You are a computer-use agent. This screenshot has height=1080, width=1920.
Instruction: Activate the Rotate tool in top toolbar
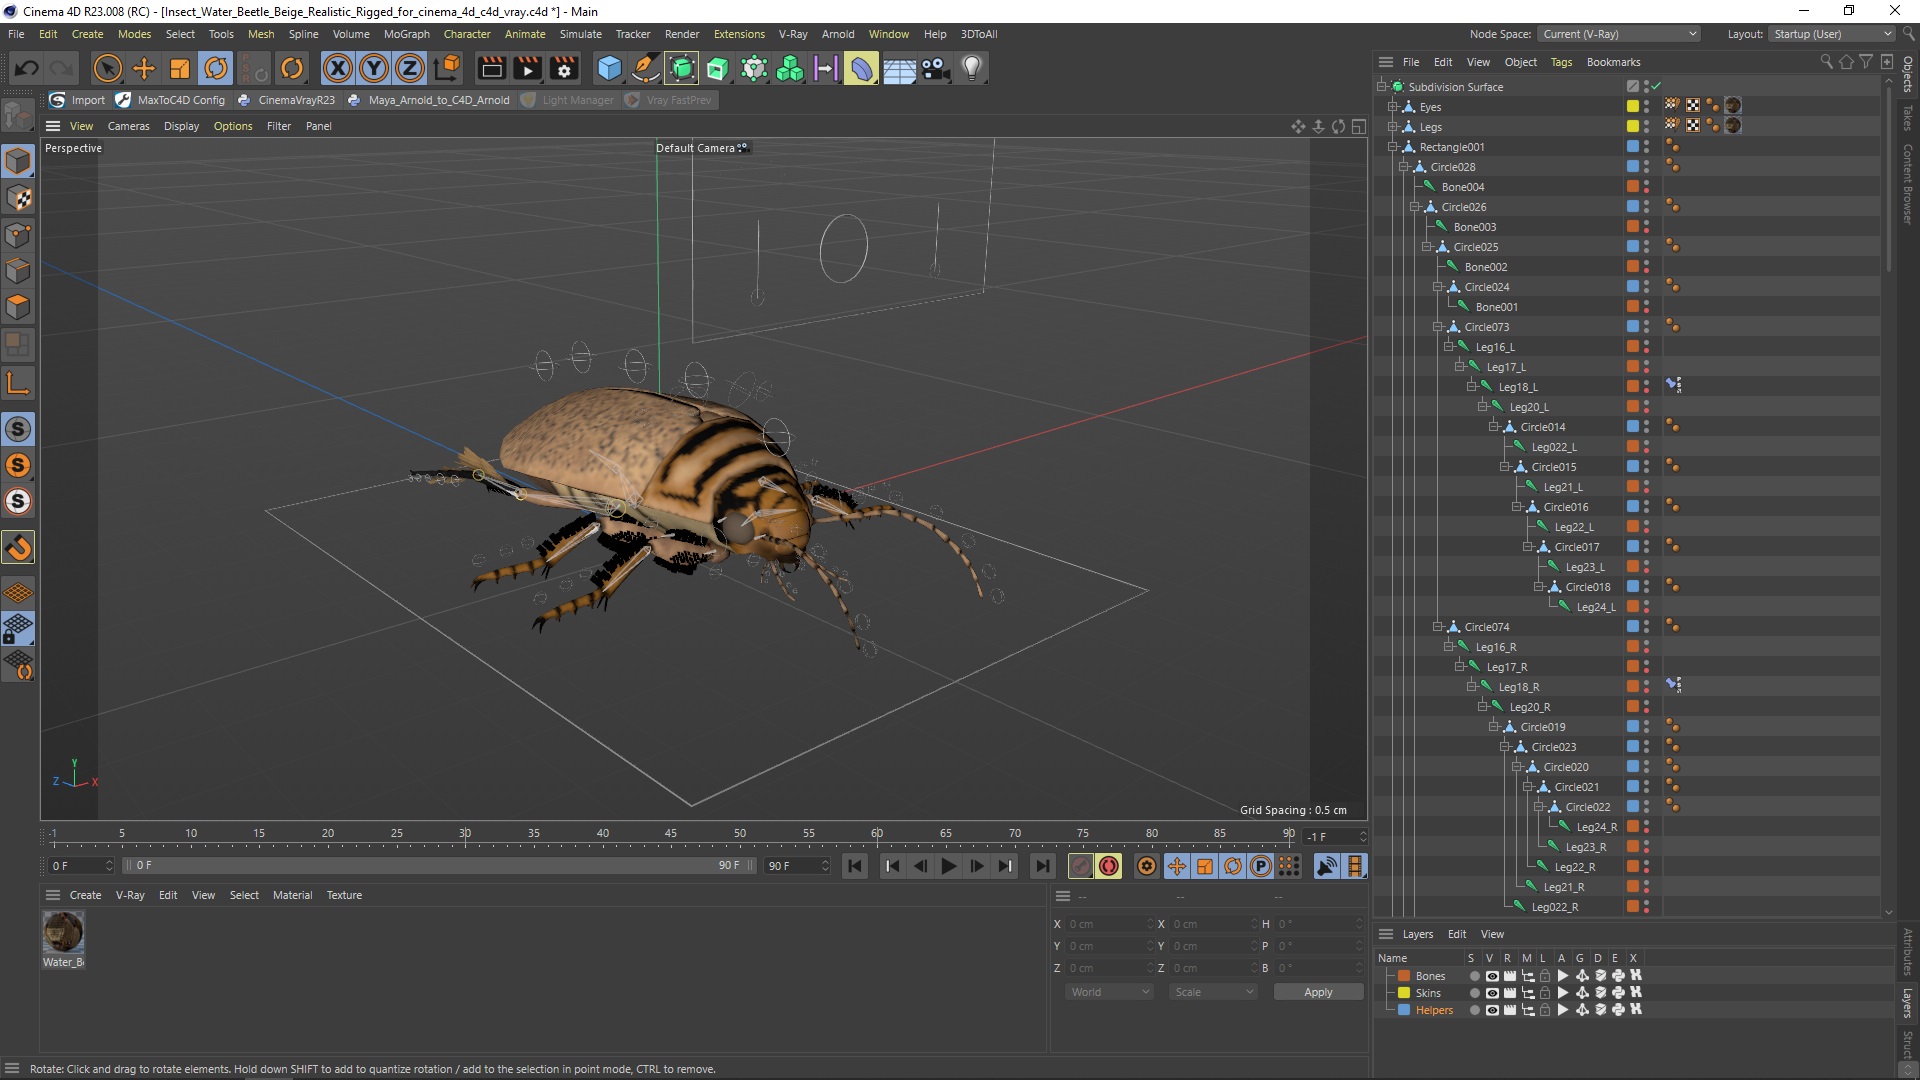coord(216,68)
